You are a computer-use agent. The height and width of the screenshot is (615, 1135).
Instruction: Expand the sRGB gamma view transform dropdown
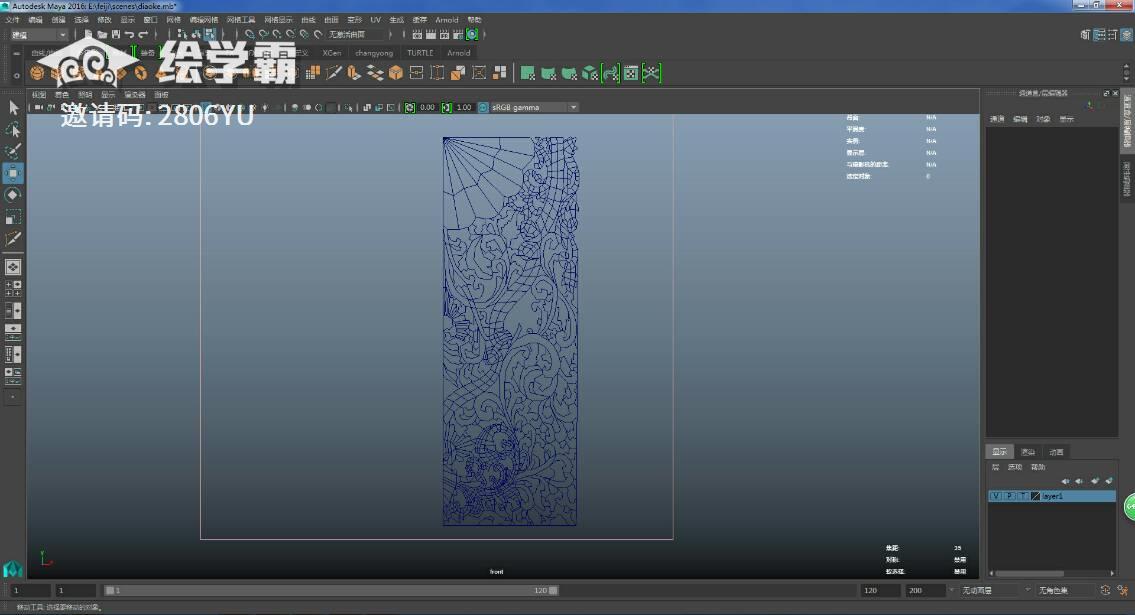coord(573,107)
